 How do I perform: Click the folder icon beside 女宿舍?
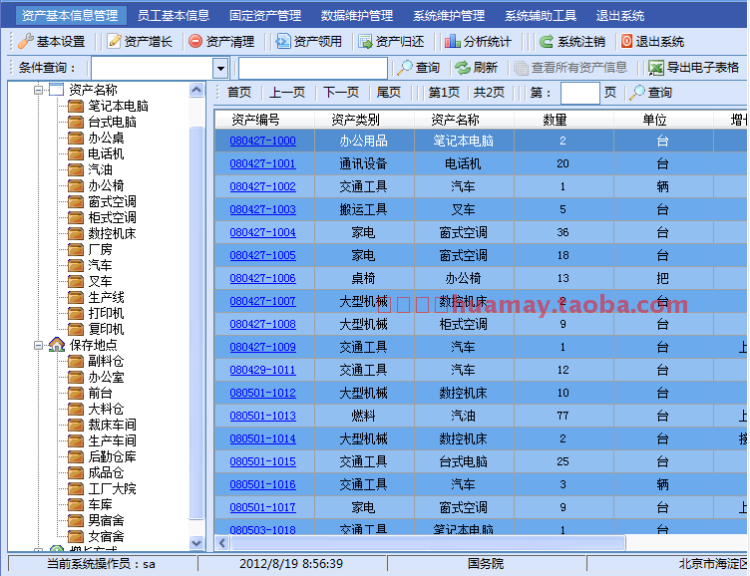tap(76, 536)
